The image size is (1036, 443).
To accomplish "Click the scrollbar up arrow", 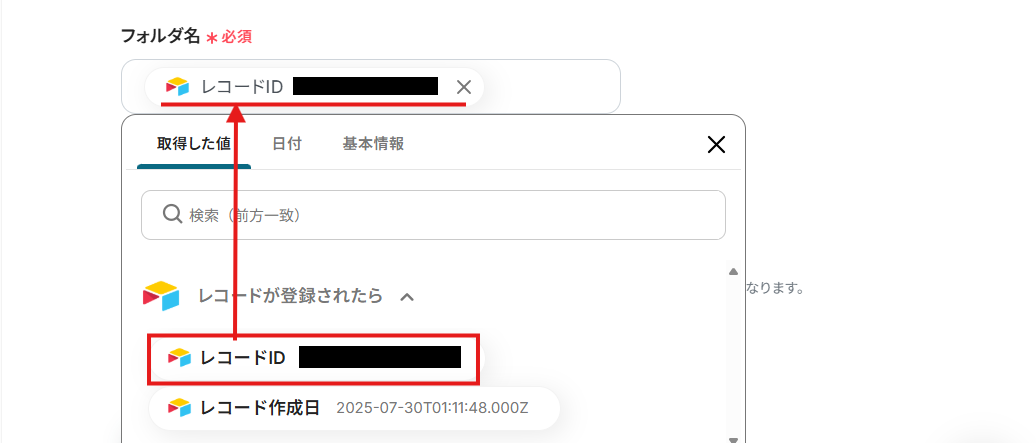I will coord(733,271).
